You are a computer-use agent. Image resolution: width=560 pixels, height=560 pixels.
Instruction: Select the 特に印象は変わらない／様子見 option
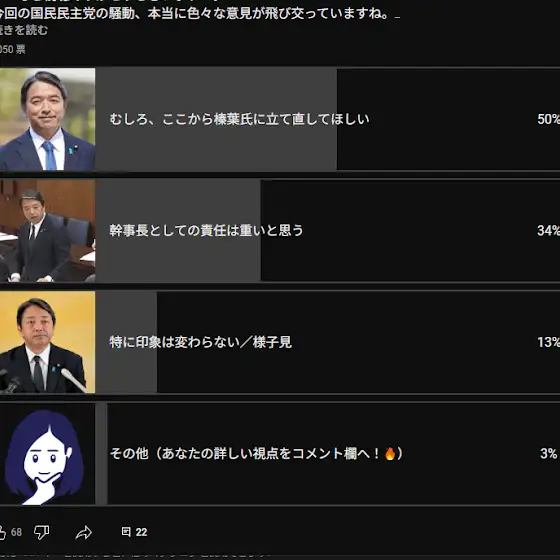(201, 342)
